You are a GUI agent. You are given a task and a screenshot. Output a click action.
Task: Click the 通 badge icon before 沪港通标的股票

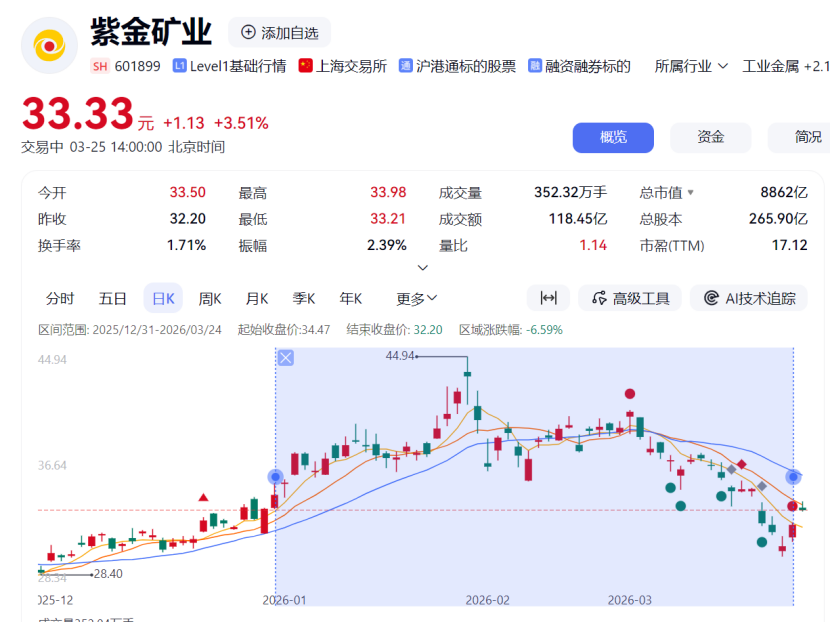405,66
